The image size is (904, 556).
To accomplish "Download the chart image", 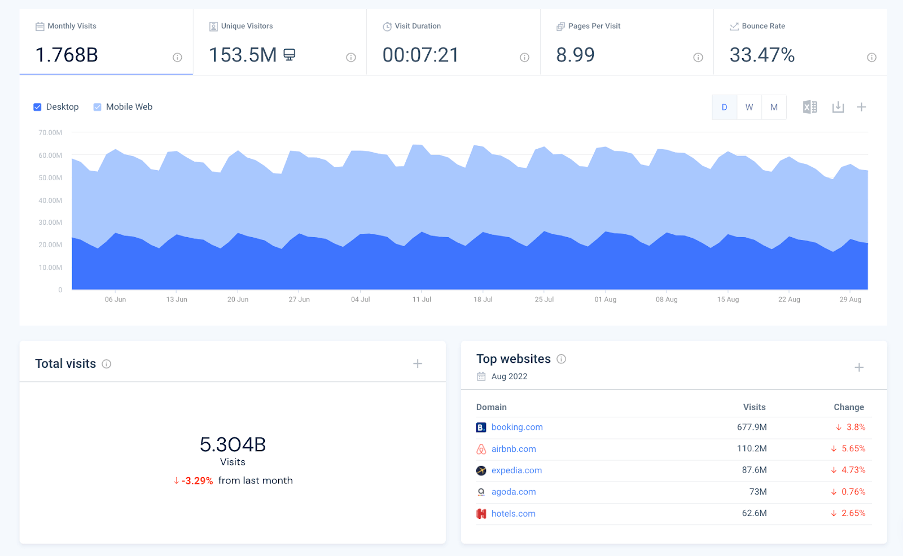I will [x=838, y=107].
